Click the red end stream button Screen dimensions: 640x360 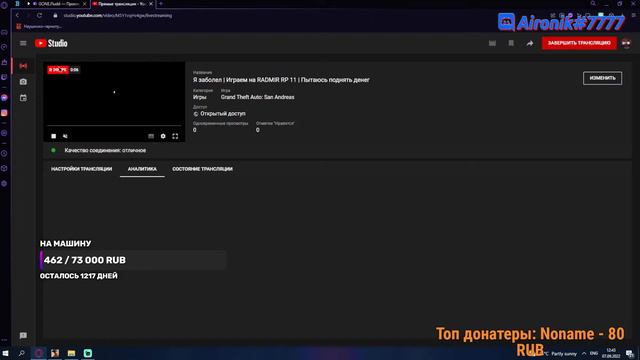579,43
